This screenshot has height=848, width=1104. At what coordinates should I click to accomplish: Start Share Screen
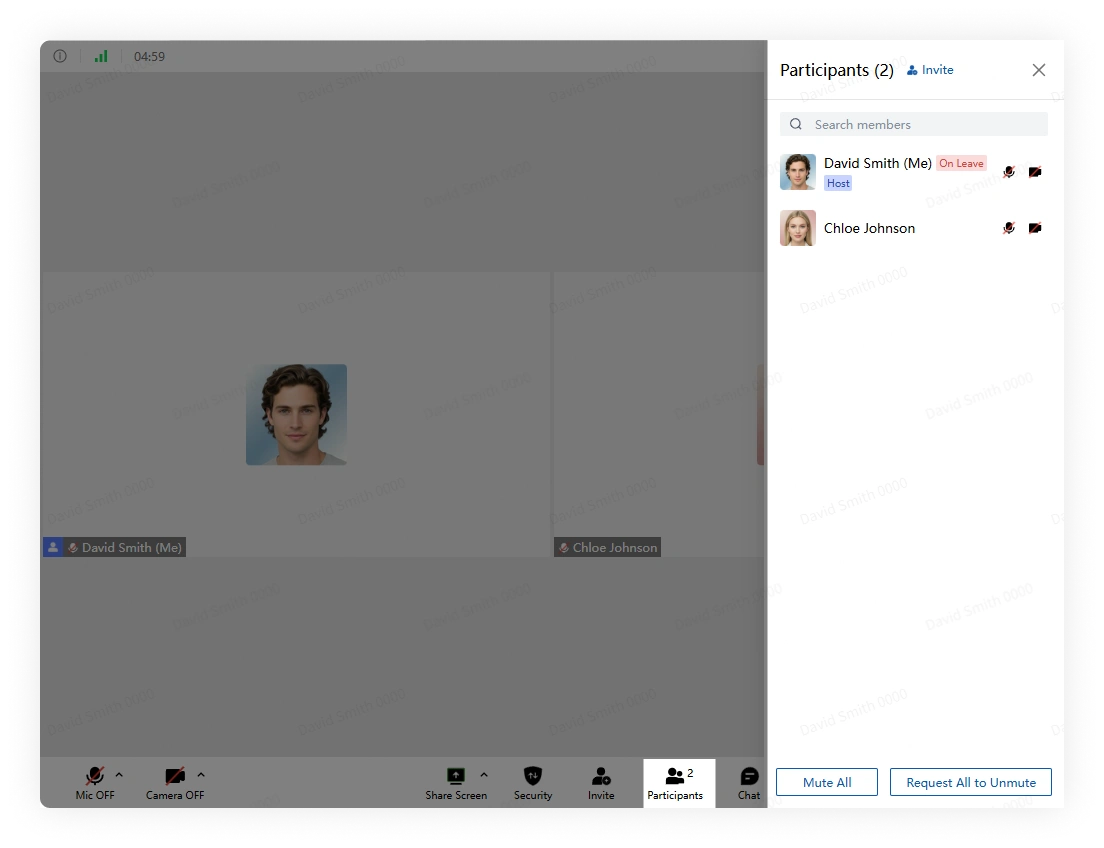(x=456, y=783)
